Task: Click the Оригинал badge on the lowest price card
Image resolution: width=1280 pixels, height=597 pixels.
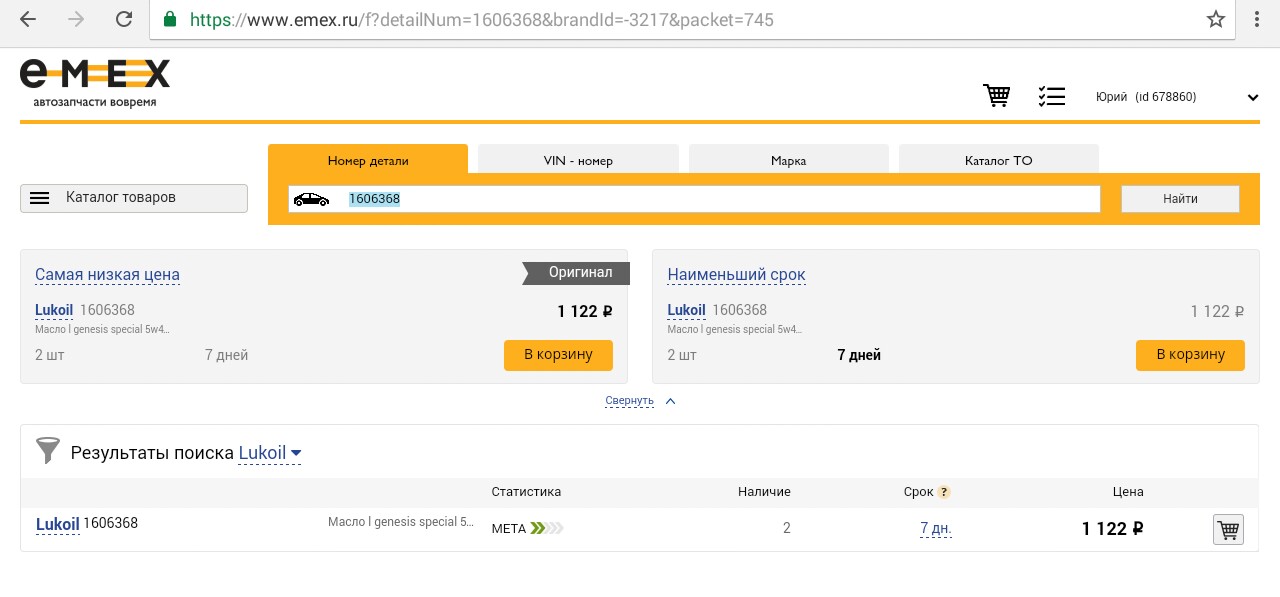Action: click(x=576, y=272)
